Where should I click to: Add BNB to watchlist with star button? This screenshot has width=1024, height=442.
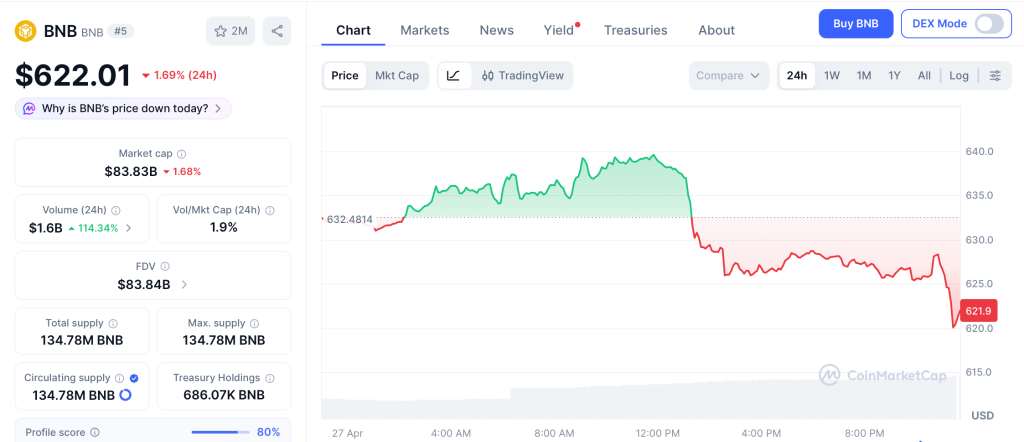[230, 31]
